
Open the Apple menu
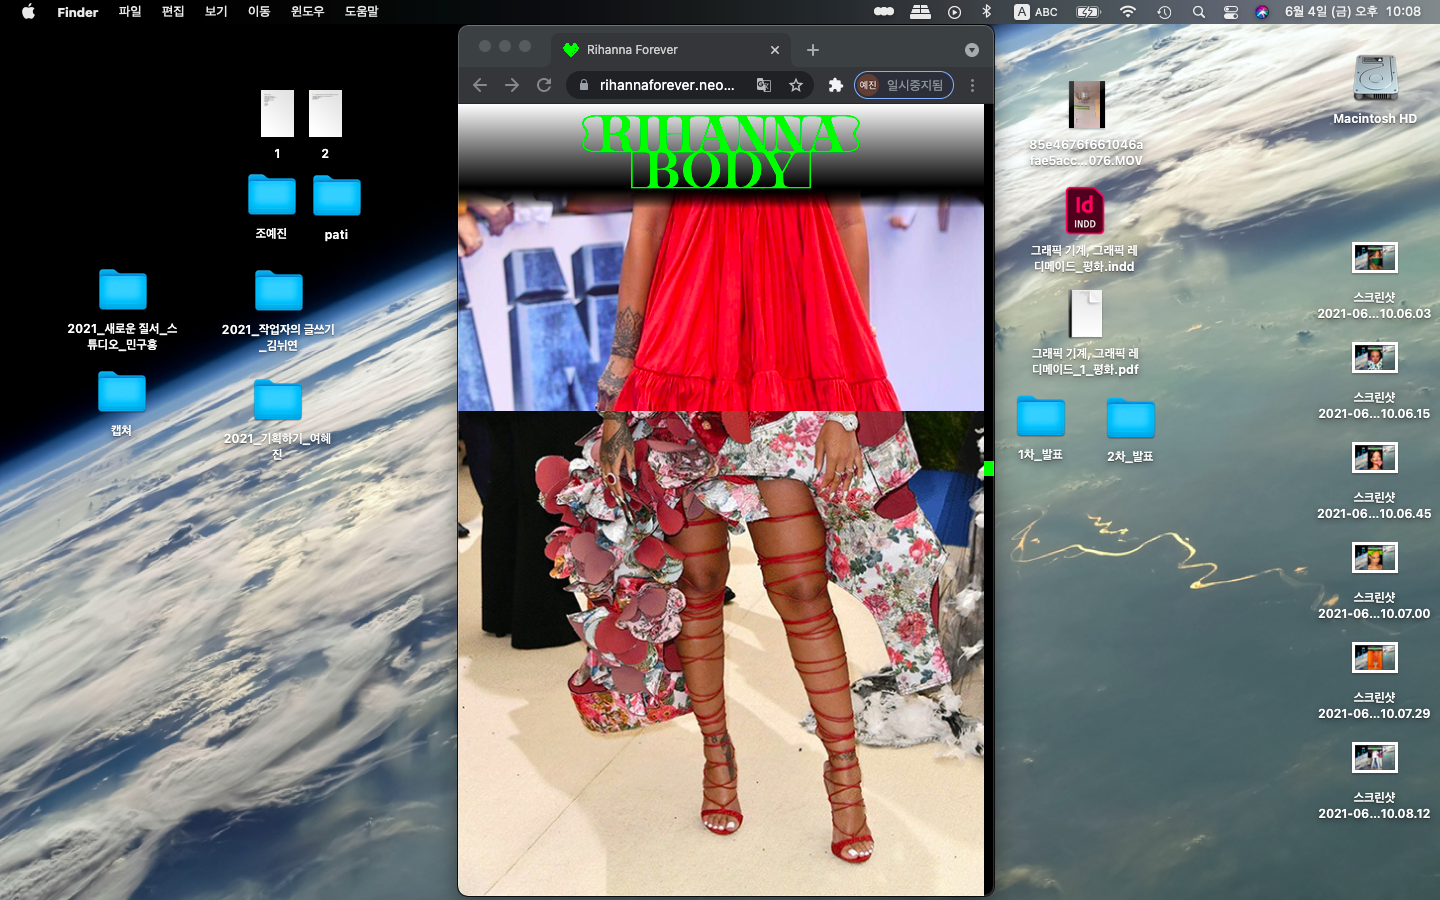tap(28, 12)
